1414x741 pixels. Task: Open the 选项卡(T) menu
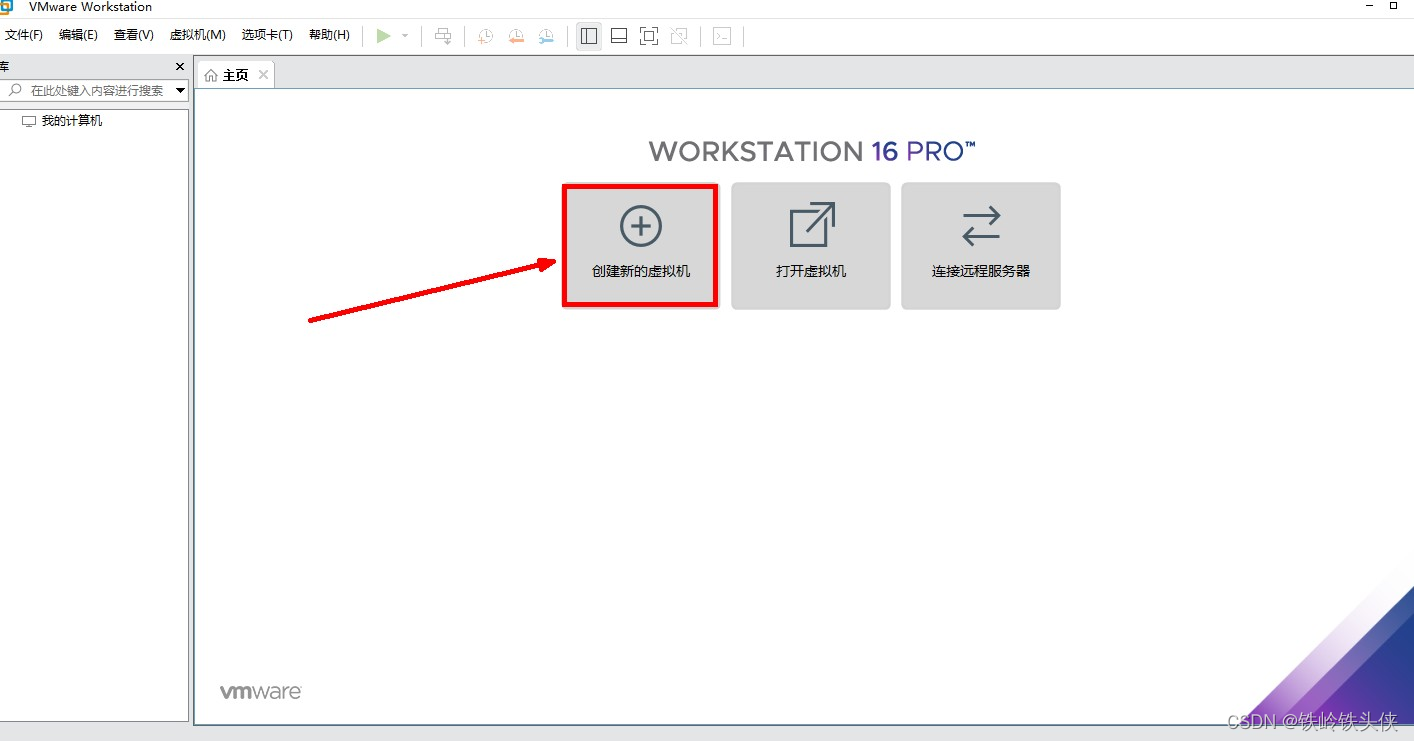(267, 35)
